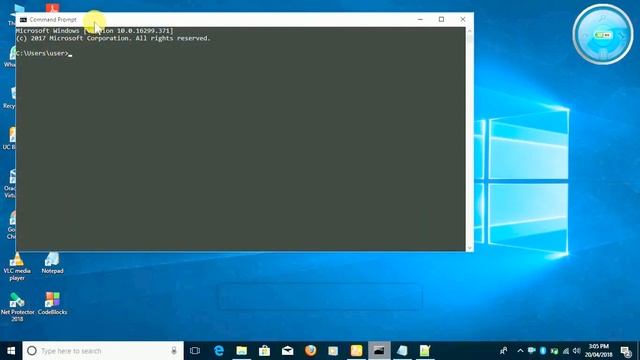Click the Command Prompt scrollbar up arrow
This screenshot has height=360, width=640.
click(469, 31)
